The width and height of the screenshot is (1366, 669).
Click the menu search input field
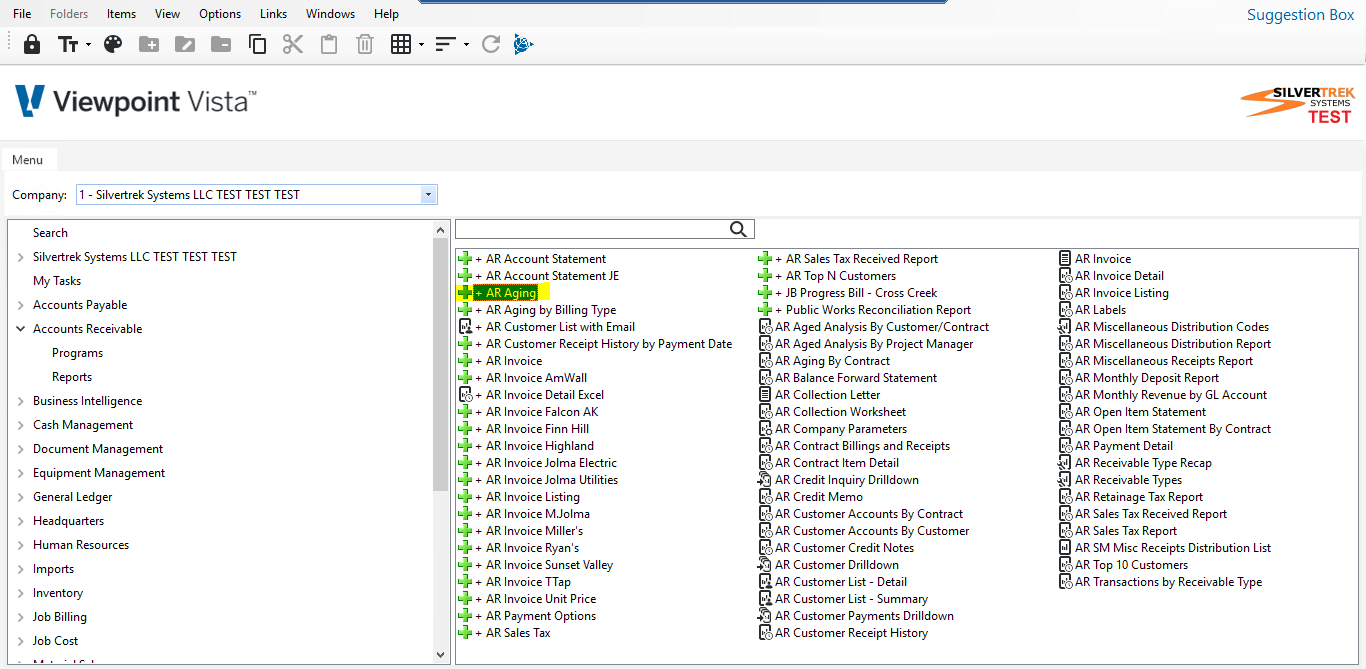tap(592, 230)
